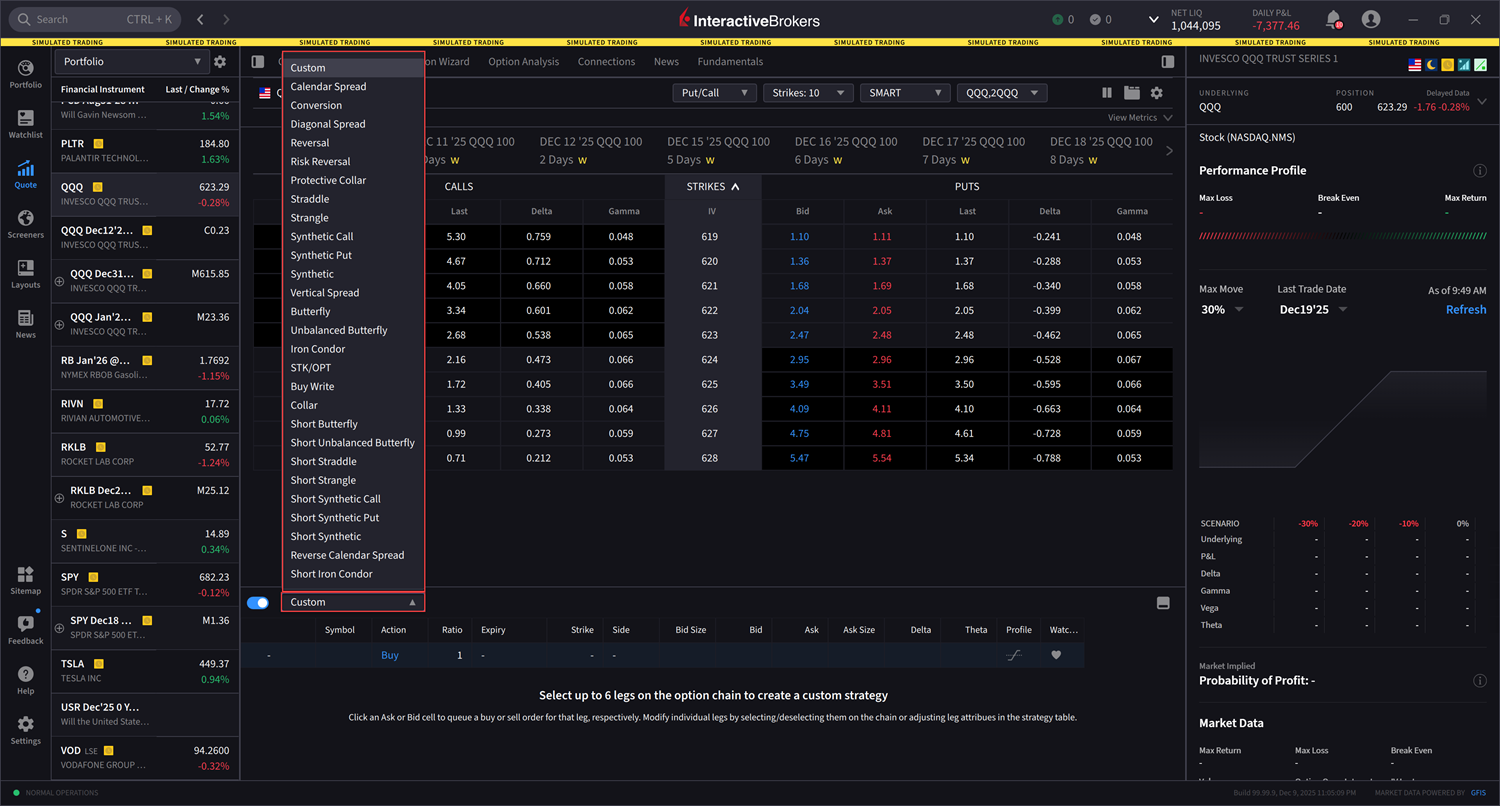Add strategy leg to watchlist via heart icon

1054,655
